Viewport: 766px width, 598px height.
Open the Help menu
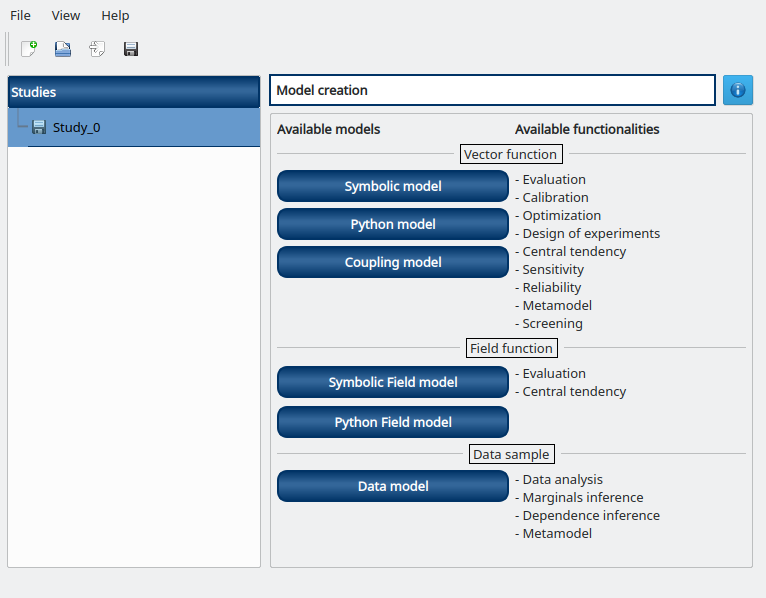click(115, 15)
